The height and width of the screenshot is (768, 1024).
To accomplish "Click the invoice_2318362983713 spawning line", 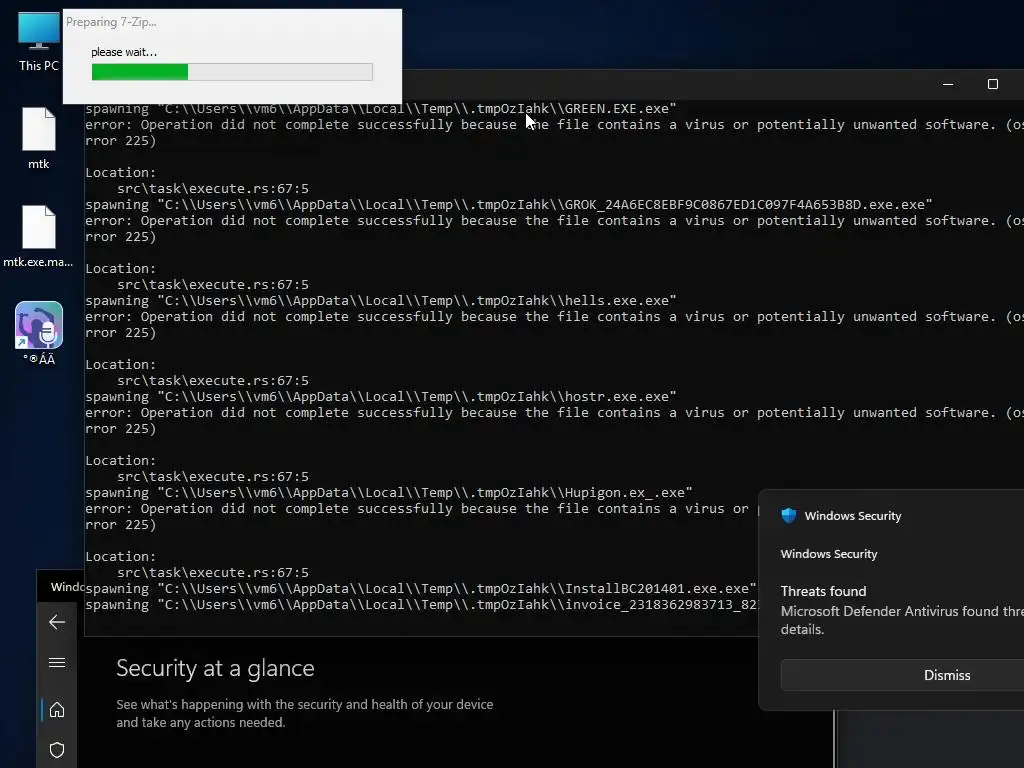I will 421,605.
